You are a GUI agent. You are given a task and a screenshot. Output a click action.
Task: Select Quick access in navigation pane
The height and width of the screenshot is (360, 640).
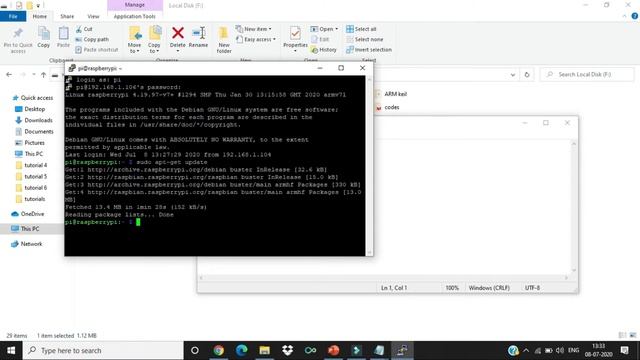pos(33,98)
